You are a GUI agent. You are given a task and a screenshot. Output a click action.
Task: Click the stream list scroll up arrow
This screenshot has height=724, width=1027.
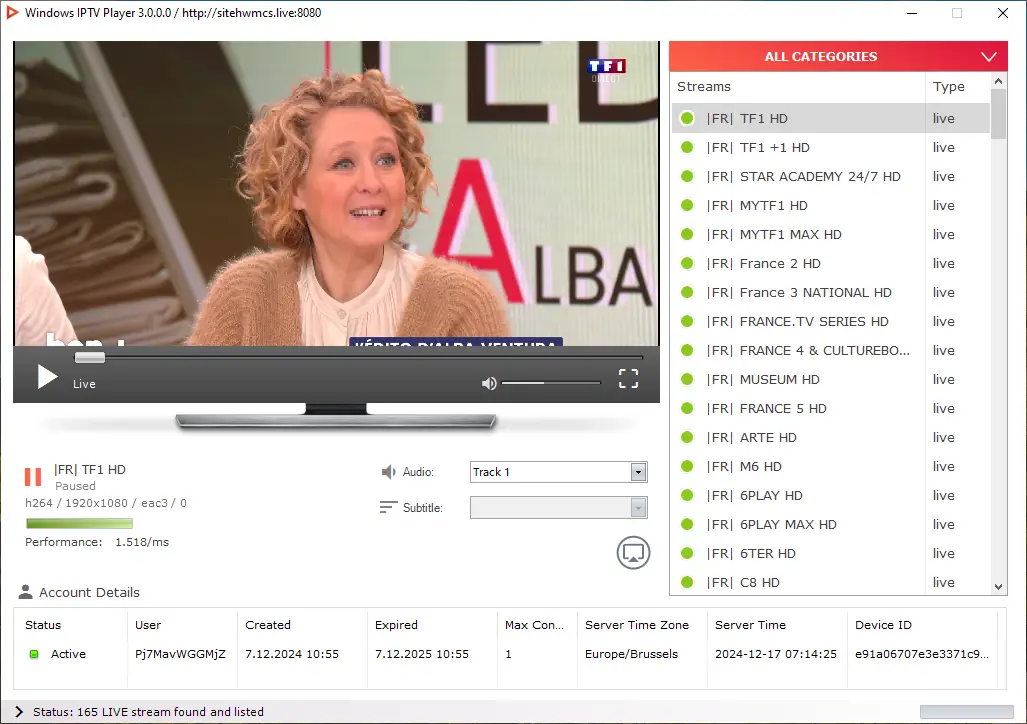coord(998,81)
